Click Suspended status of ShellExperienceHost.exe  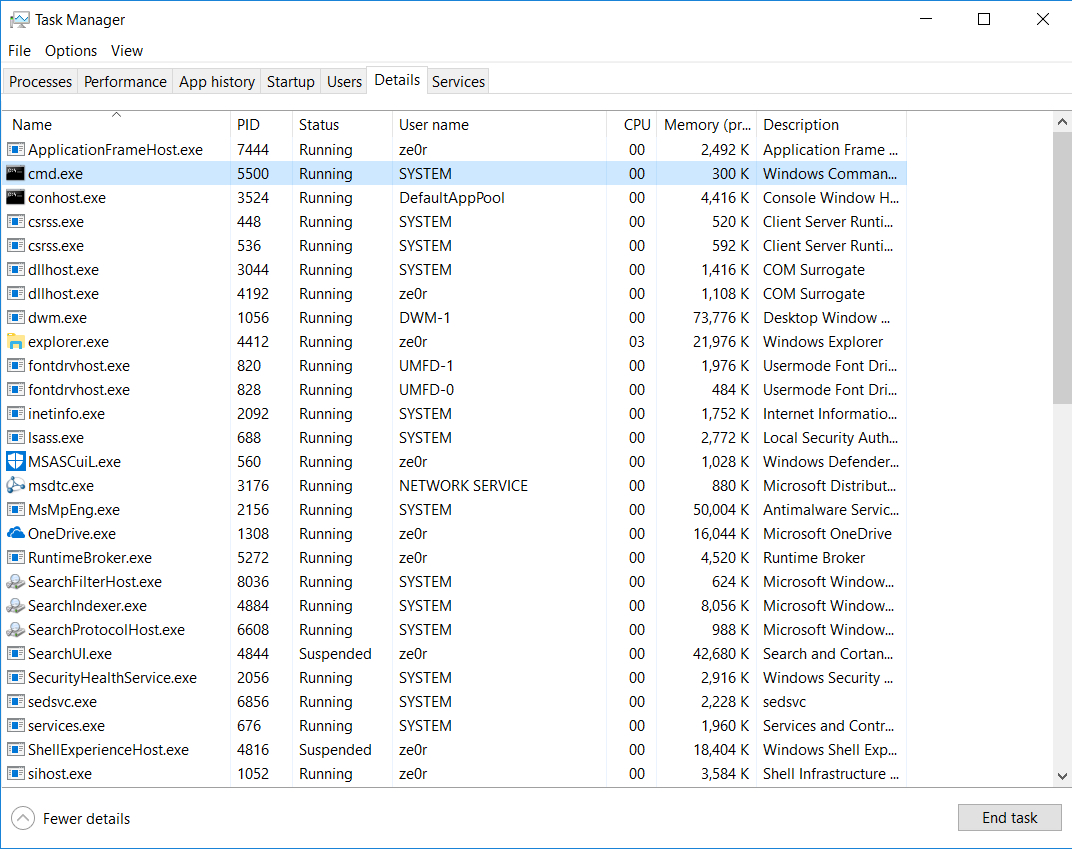[335, 750]
